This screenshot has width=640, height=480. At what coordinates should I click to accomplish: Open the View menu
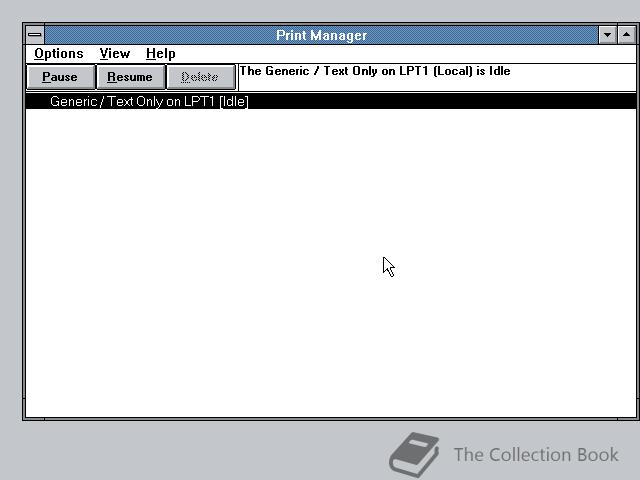pyautogui.click(x=115, y=53)
